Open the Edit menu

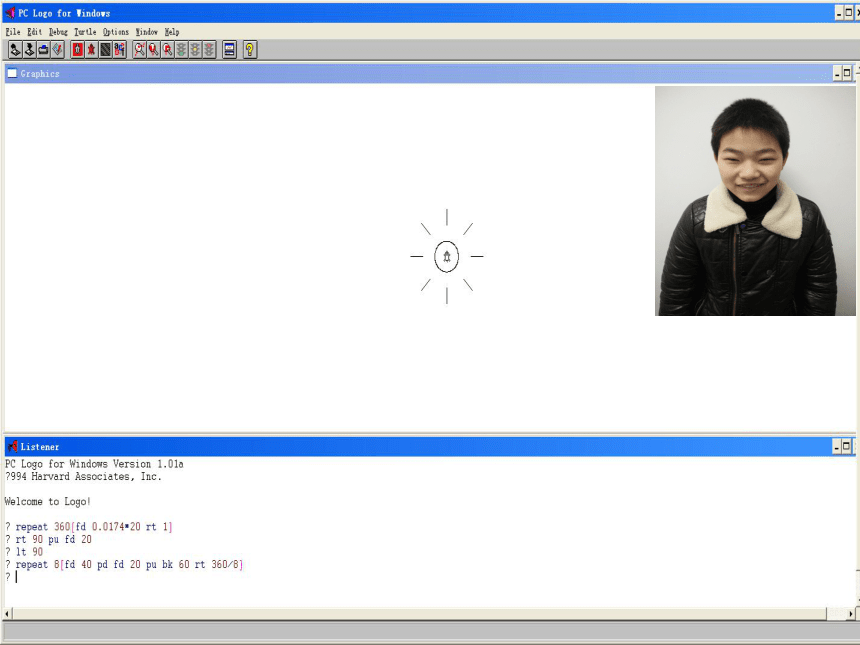[x=35, y=32]
